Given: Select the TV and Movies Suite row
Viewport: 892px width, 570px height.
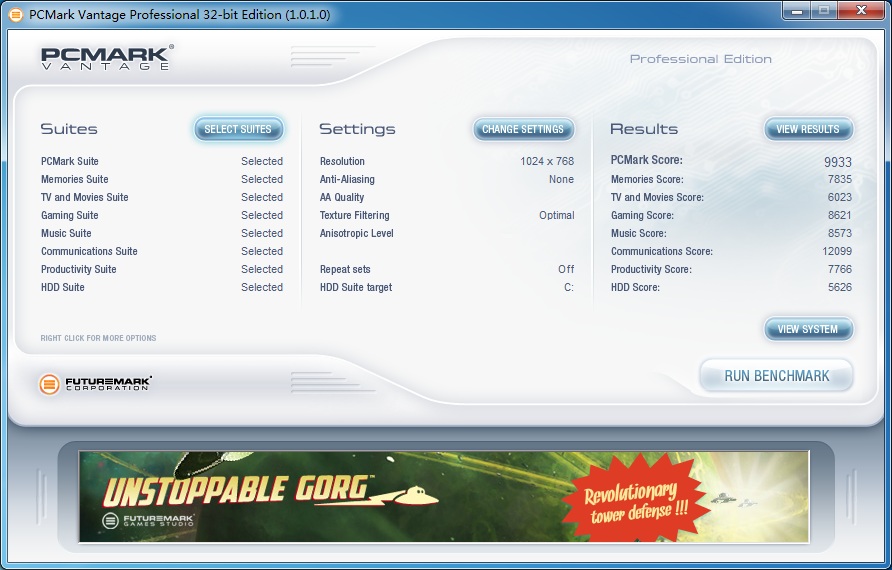Looking at the screenshot, I should pos(162,197).
